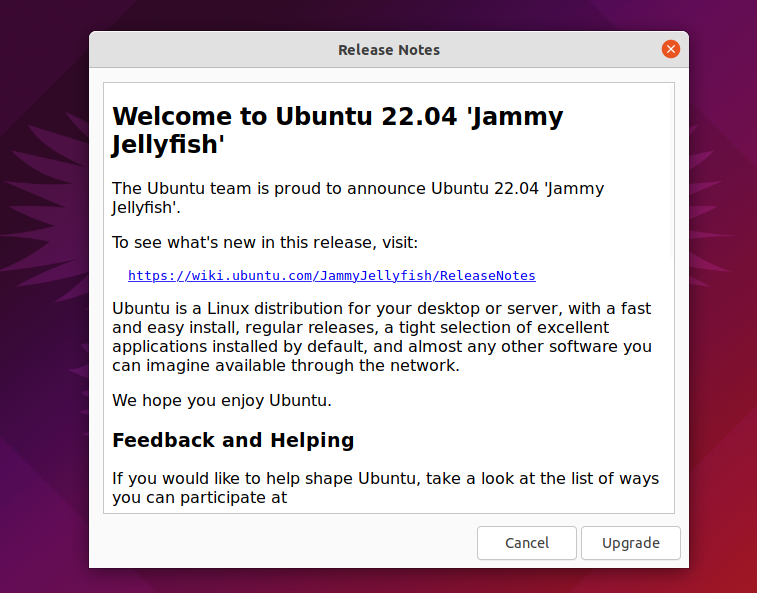This screenshot has height=593, width=757.
Task: Click the 'Release Notes' title bar text
Action: coord(389,50)
